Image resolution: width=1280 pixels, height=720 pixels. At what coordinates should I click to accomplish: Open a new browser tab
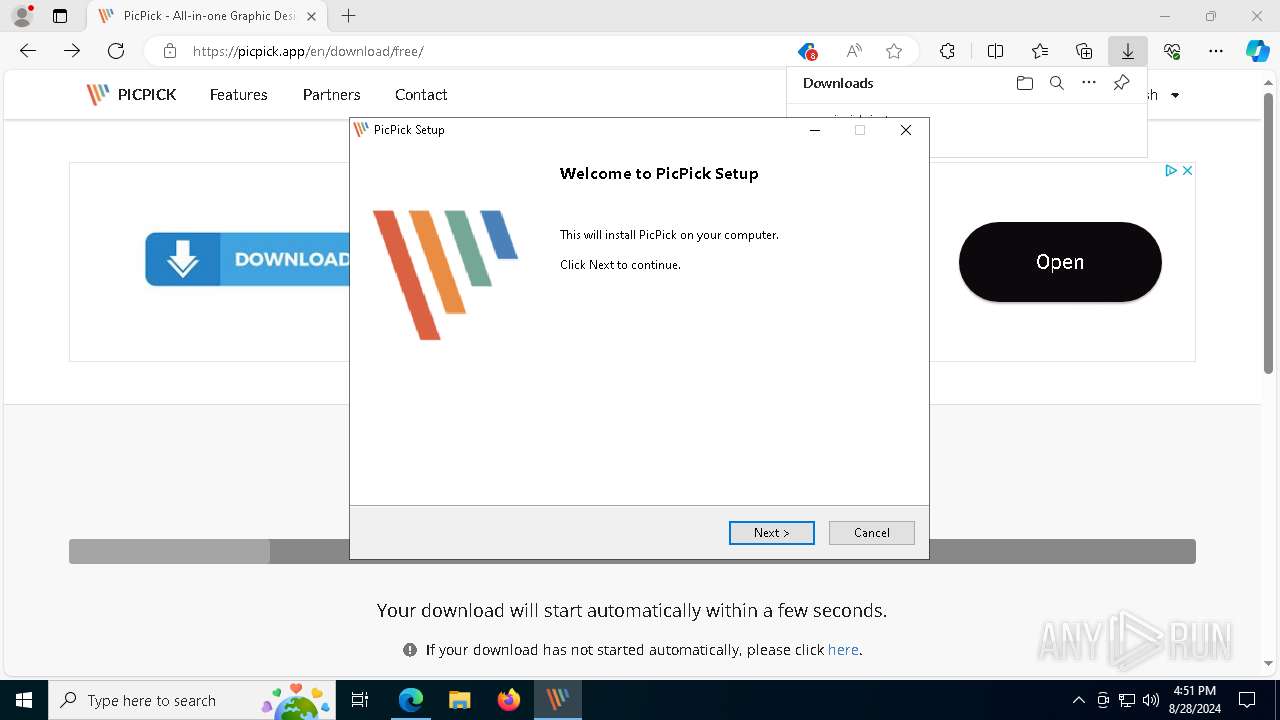[x=348, y=16]
